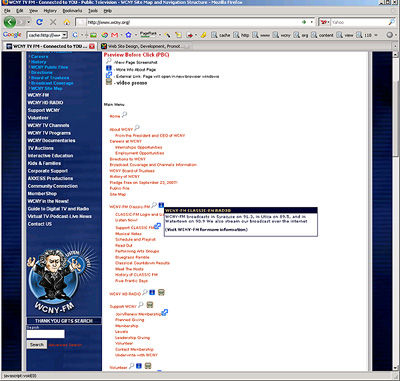Preview WCNY HD RADIO with magnifier icon

point(145,292)
